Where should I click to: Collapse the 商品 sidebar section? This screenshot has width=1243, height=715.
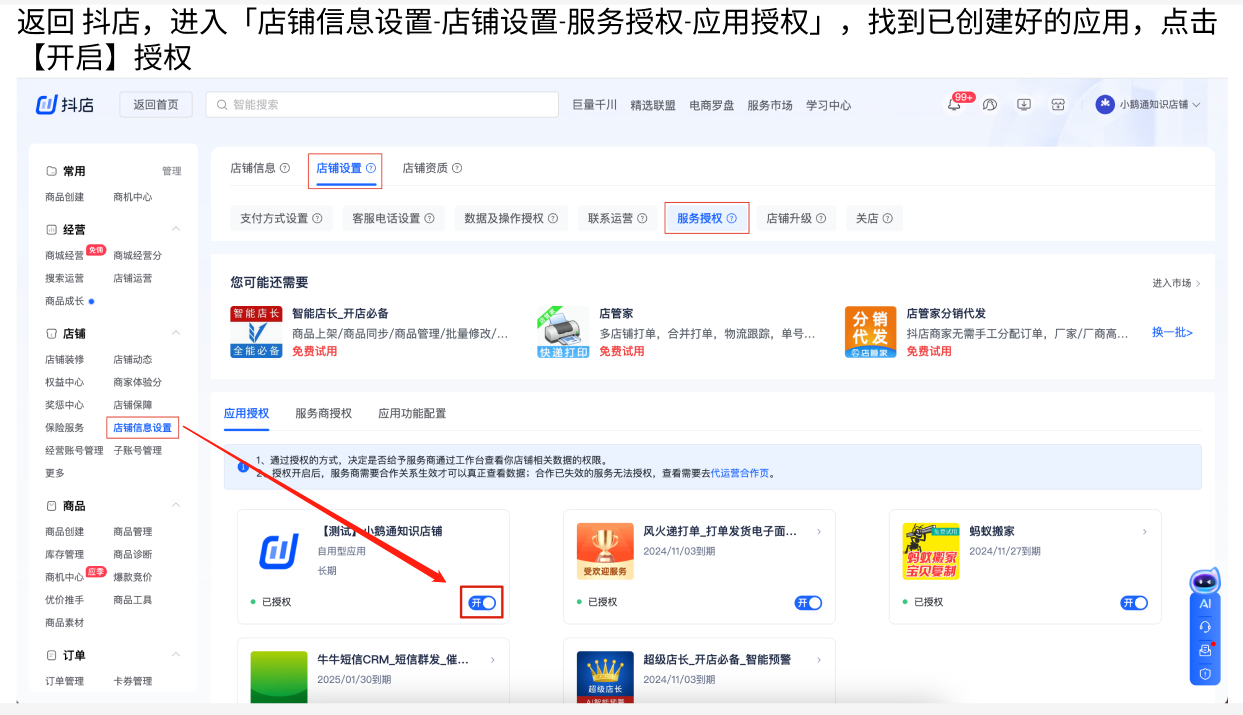pos(176,505)
